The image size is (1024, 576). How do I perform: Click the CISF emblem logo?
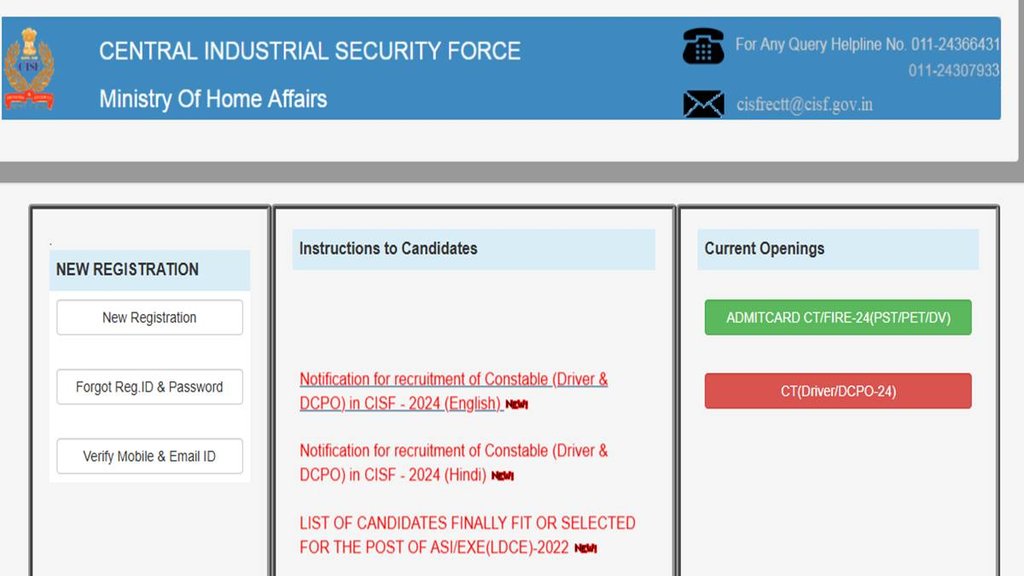click(x=29, y=68)
